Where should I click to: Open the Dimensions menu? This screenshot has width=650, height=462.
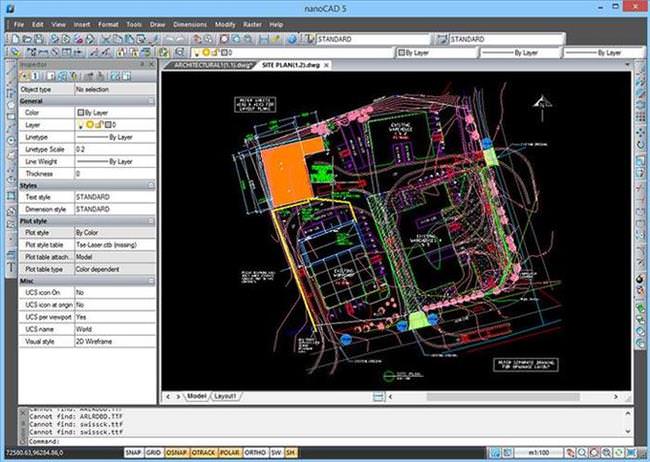click(190, 24)
